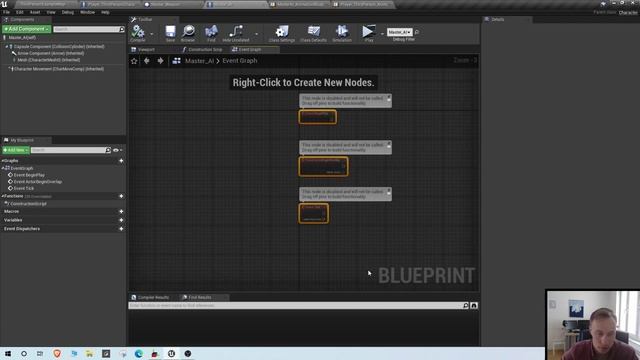Switch to the Construction Script tab
The image size is (640, 360).
point(202,49)
